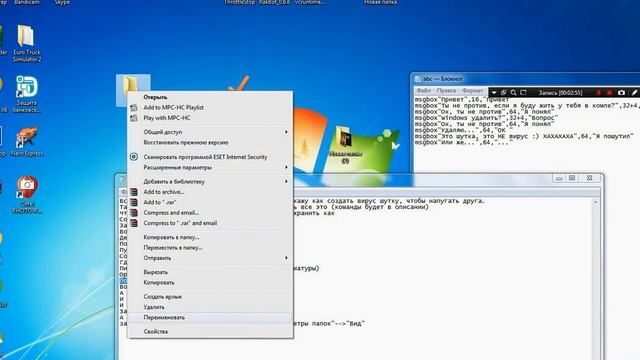Expand the Общий доступ submenu arrow

286,132
